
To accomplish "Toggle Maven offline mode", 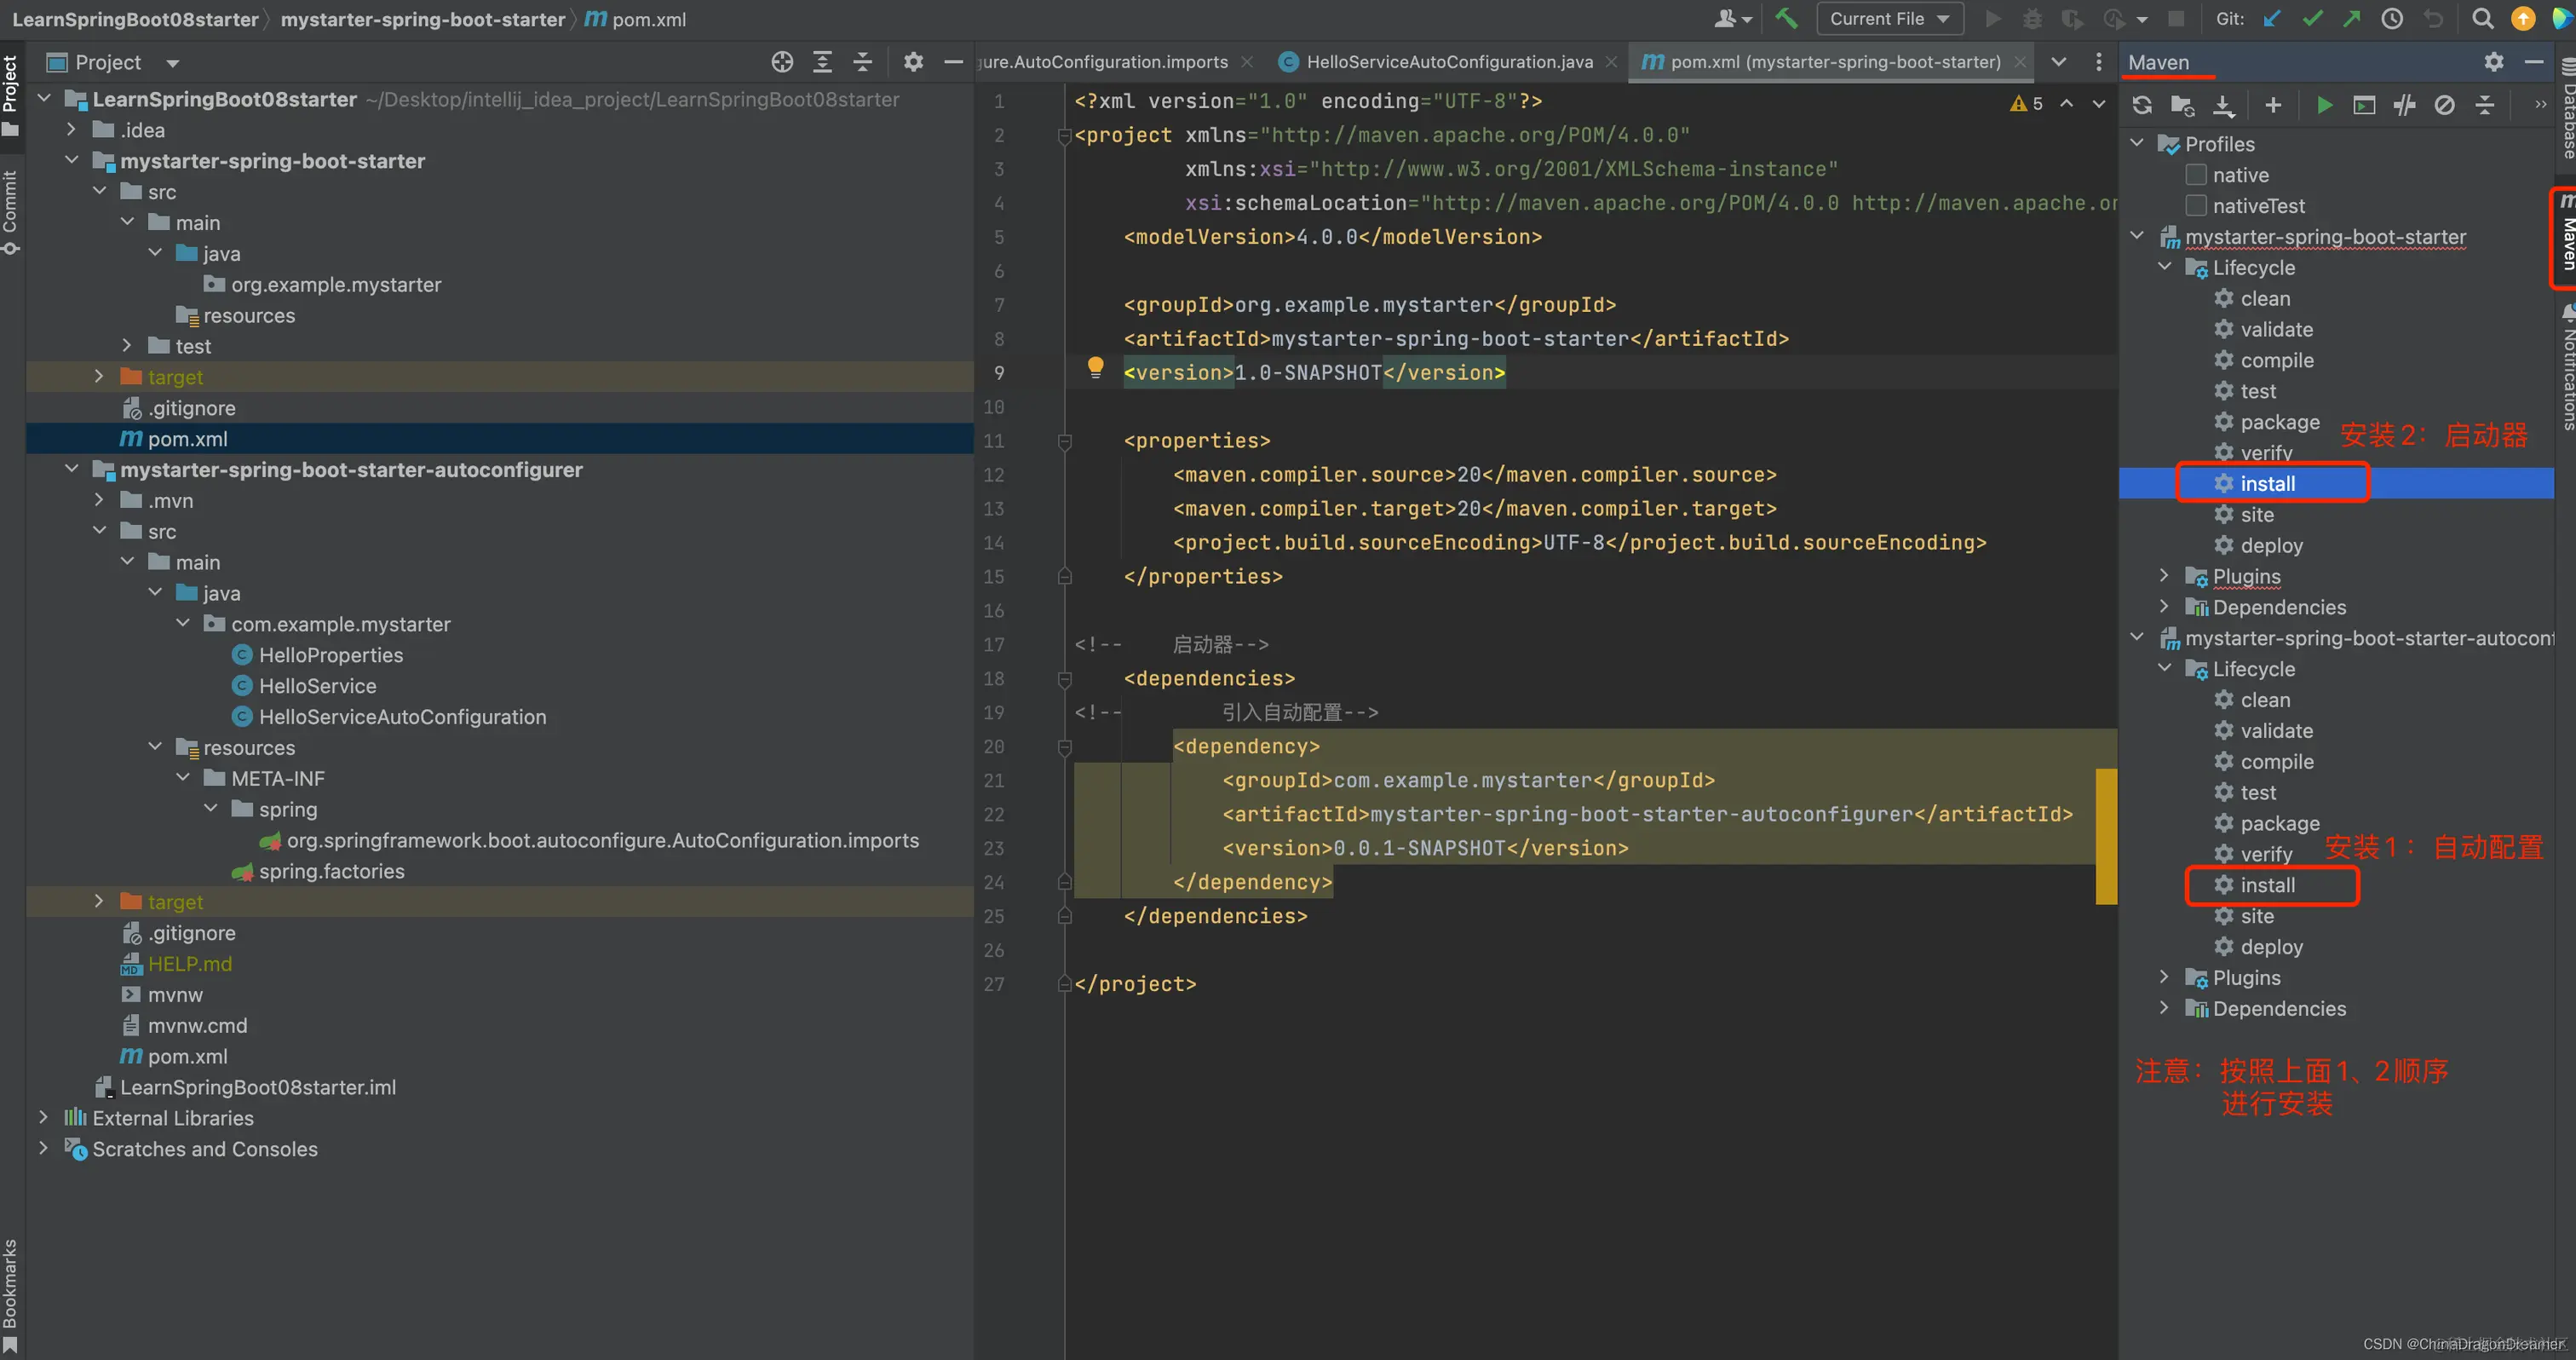I will tap(2404, 105).
